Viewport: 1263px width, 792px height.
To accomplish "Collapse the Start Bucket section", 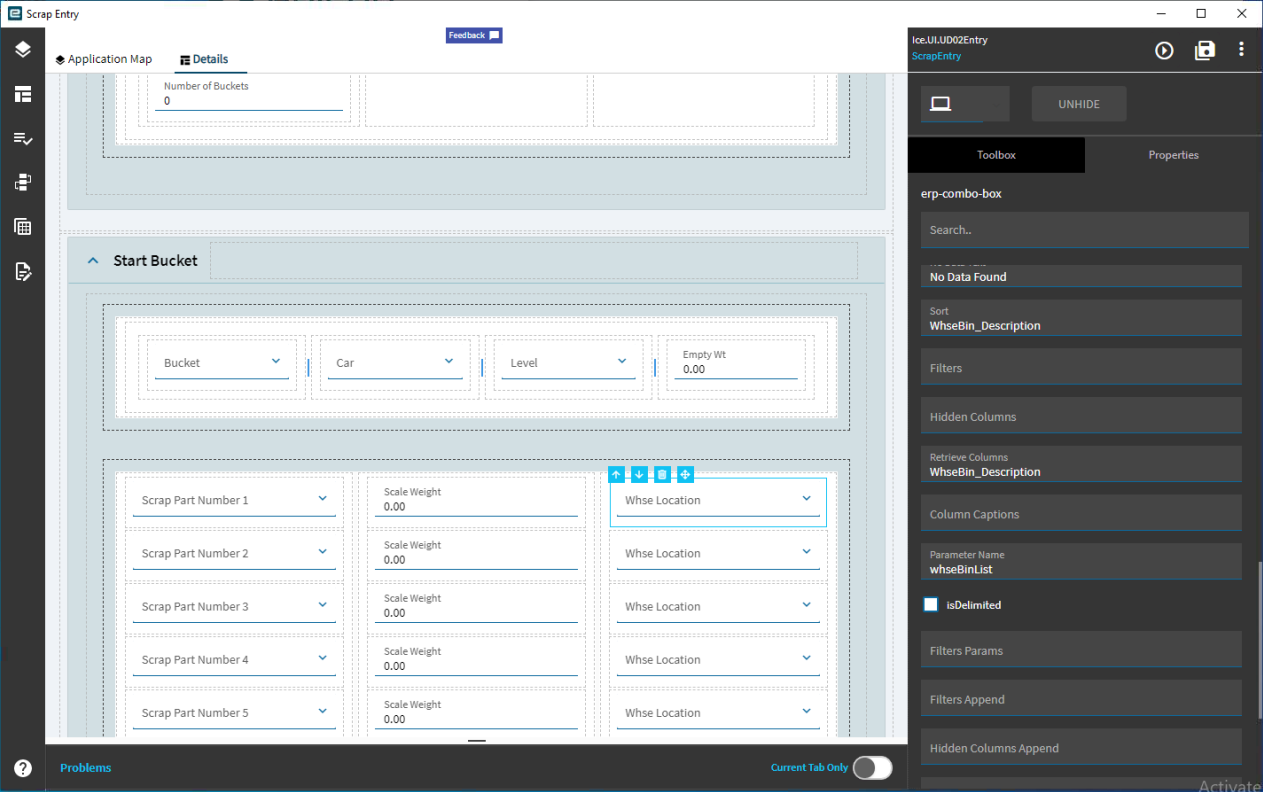I will click(x=93, y=260).
